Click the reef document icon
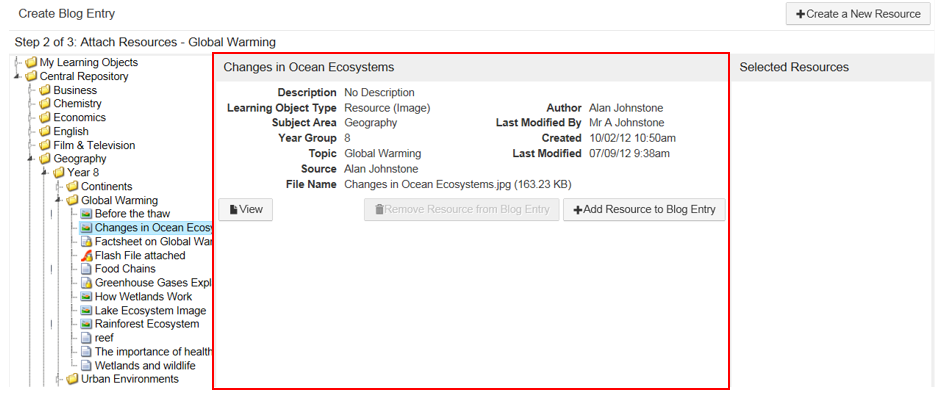The image size is (942, 406). [x=86, y=338]
